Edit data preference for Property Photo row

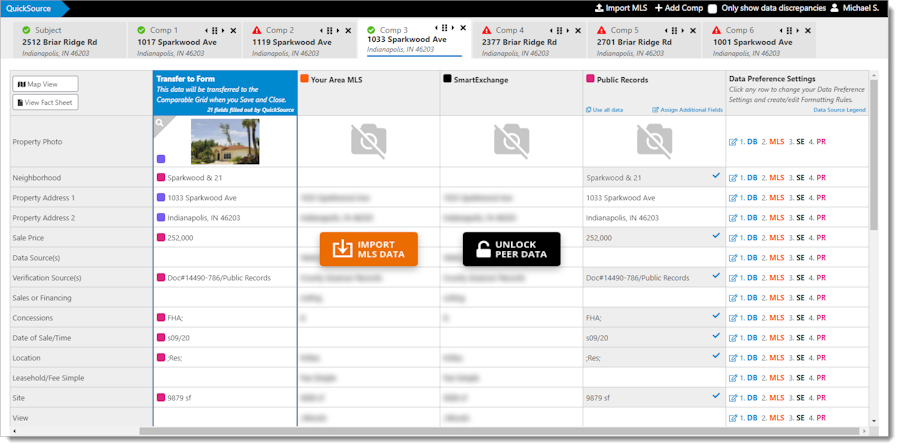tap(733, 142)
